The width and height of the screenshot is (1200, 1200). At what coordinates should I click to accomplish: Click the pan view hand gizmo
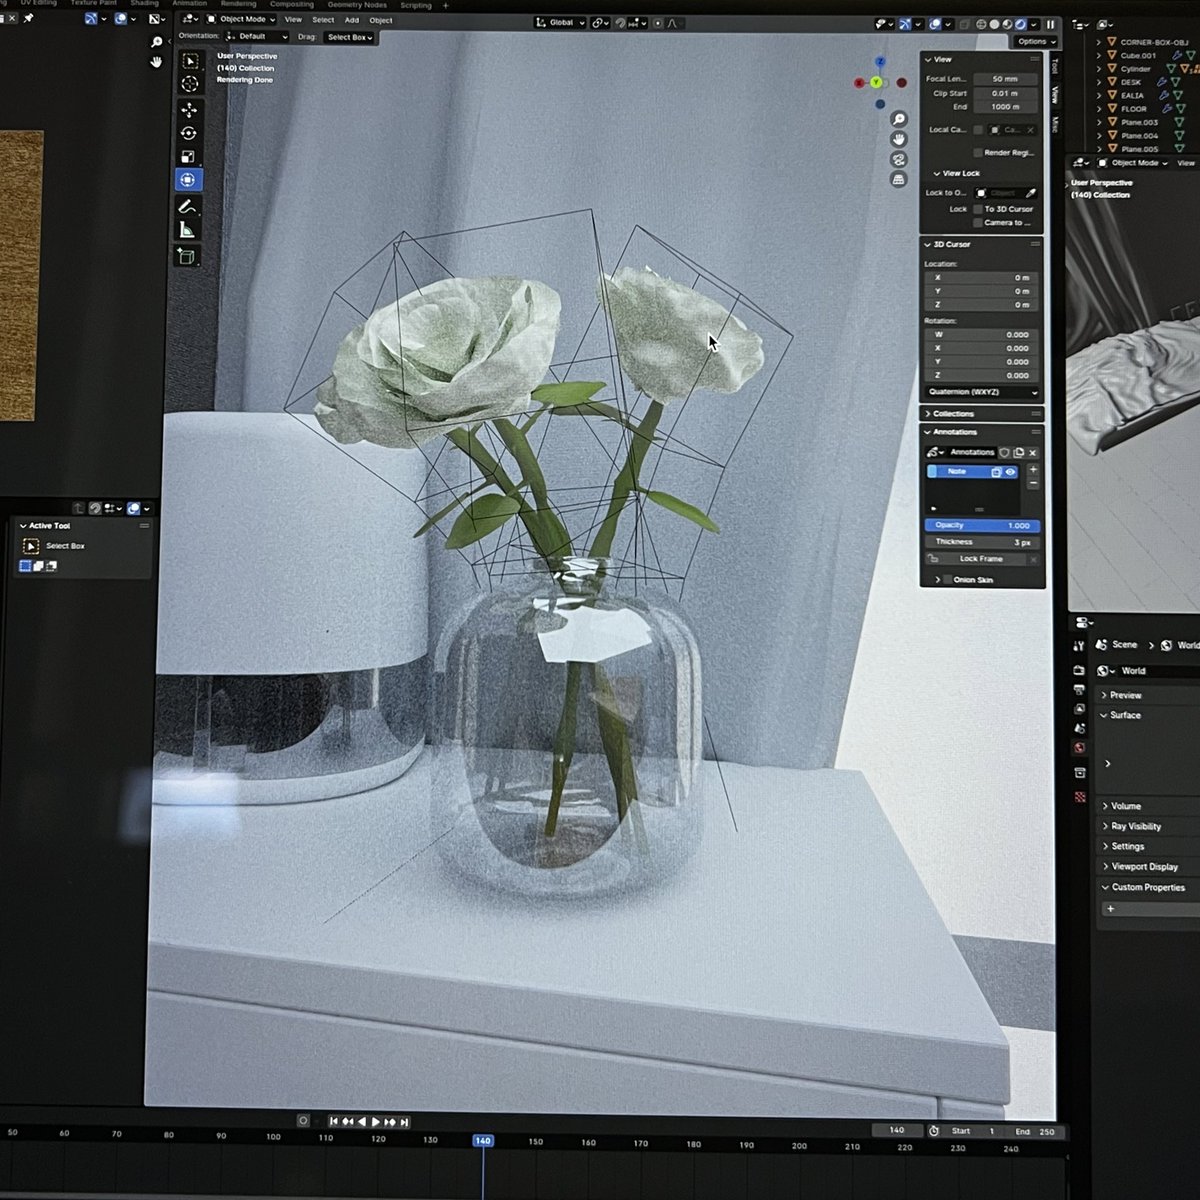click(899, 139)
